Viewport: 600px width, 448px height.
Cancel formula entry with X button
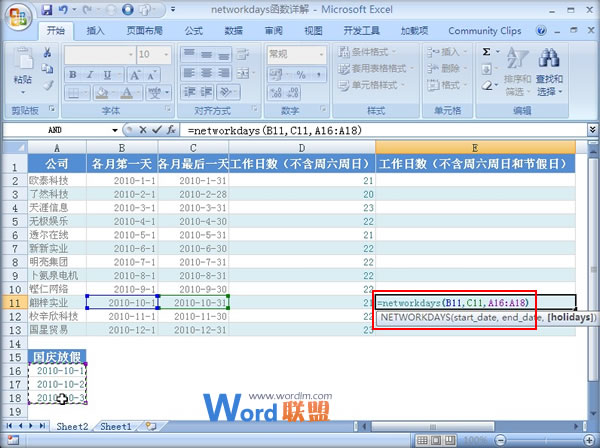(x=143, y=130)
